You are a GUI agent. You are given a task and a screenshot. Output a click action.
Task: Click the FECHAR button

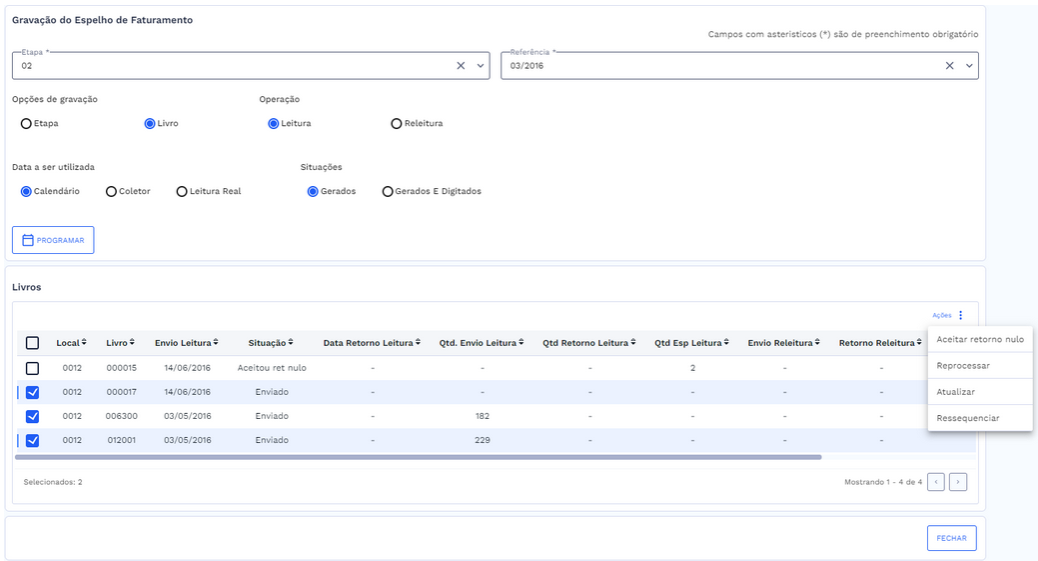pos(951,538)
